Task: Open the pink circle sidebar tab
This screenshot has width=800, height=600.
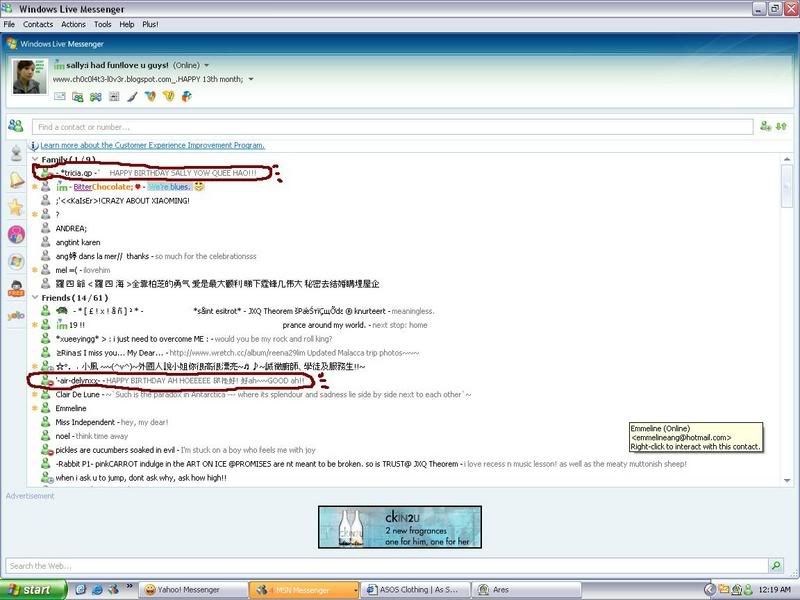Action: click(x=16, y=235)
